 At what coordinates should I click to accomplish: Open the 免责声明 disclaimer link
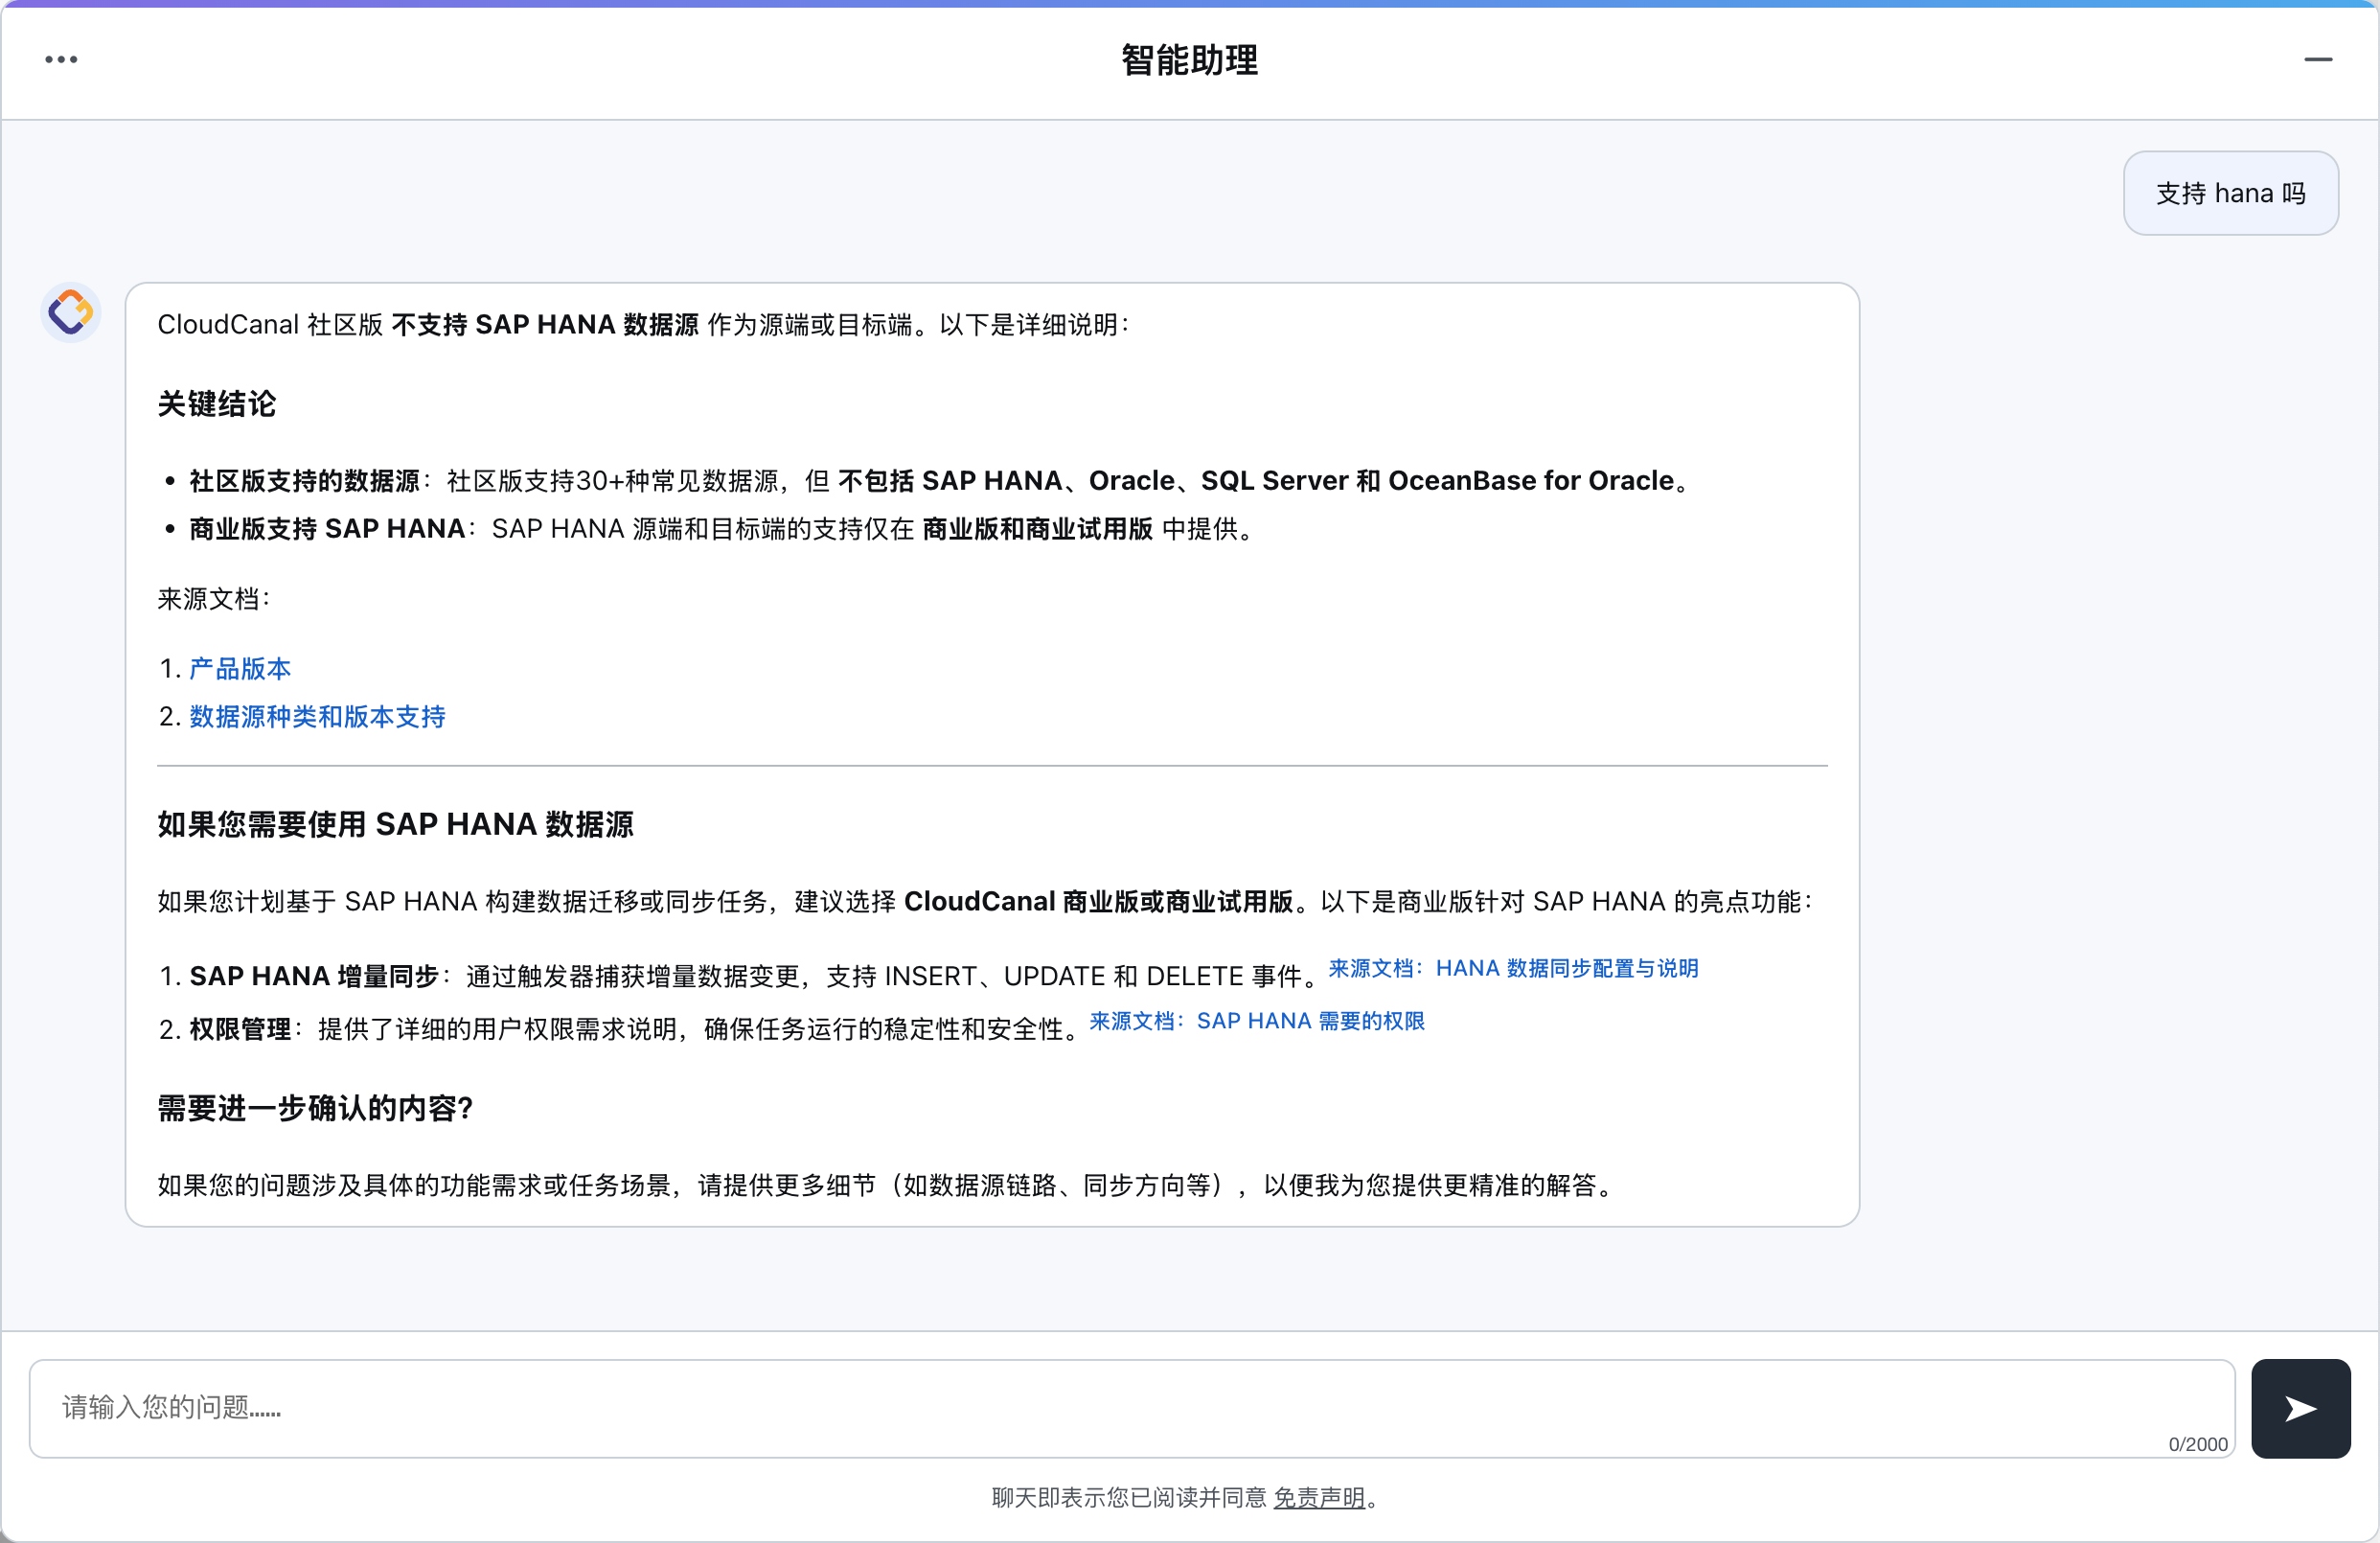pyautogui.click(x=1319, y=1497)
